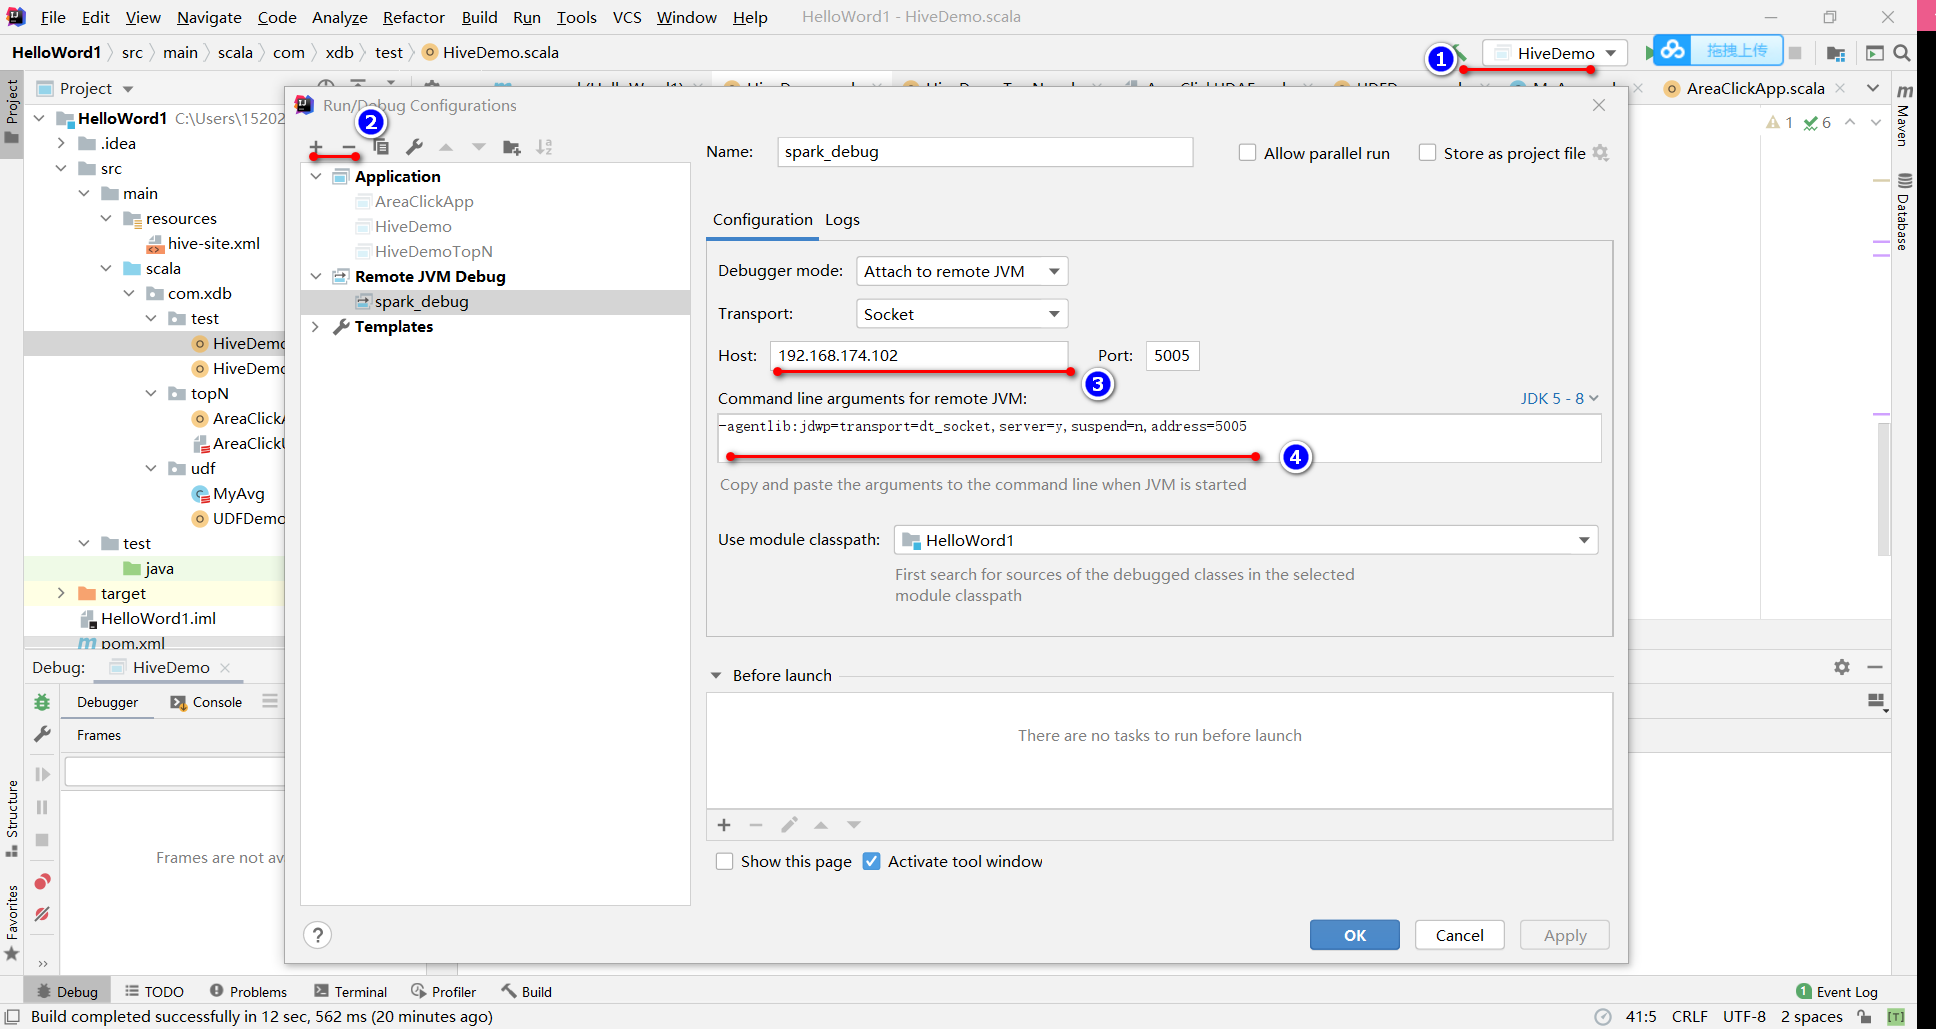
Task: Open VCS menu
Action: 627,17
